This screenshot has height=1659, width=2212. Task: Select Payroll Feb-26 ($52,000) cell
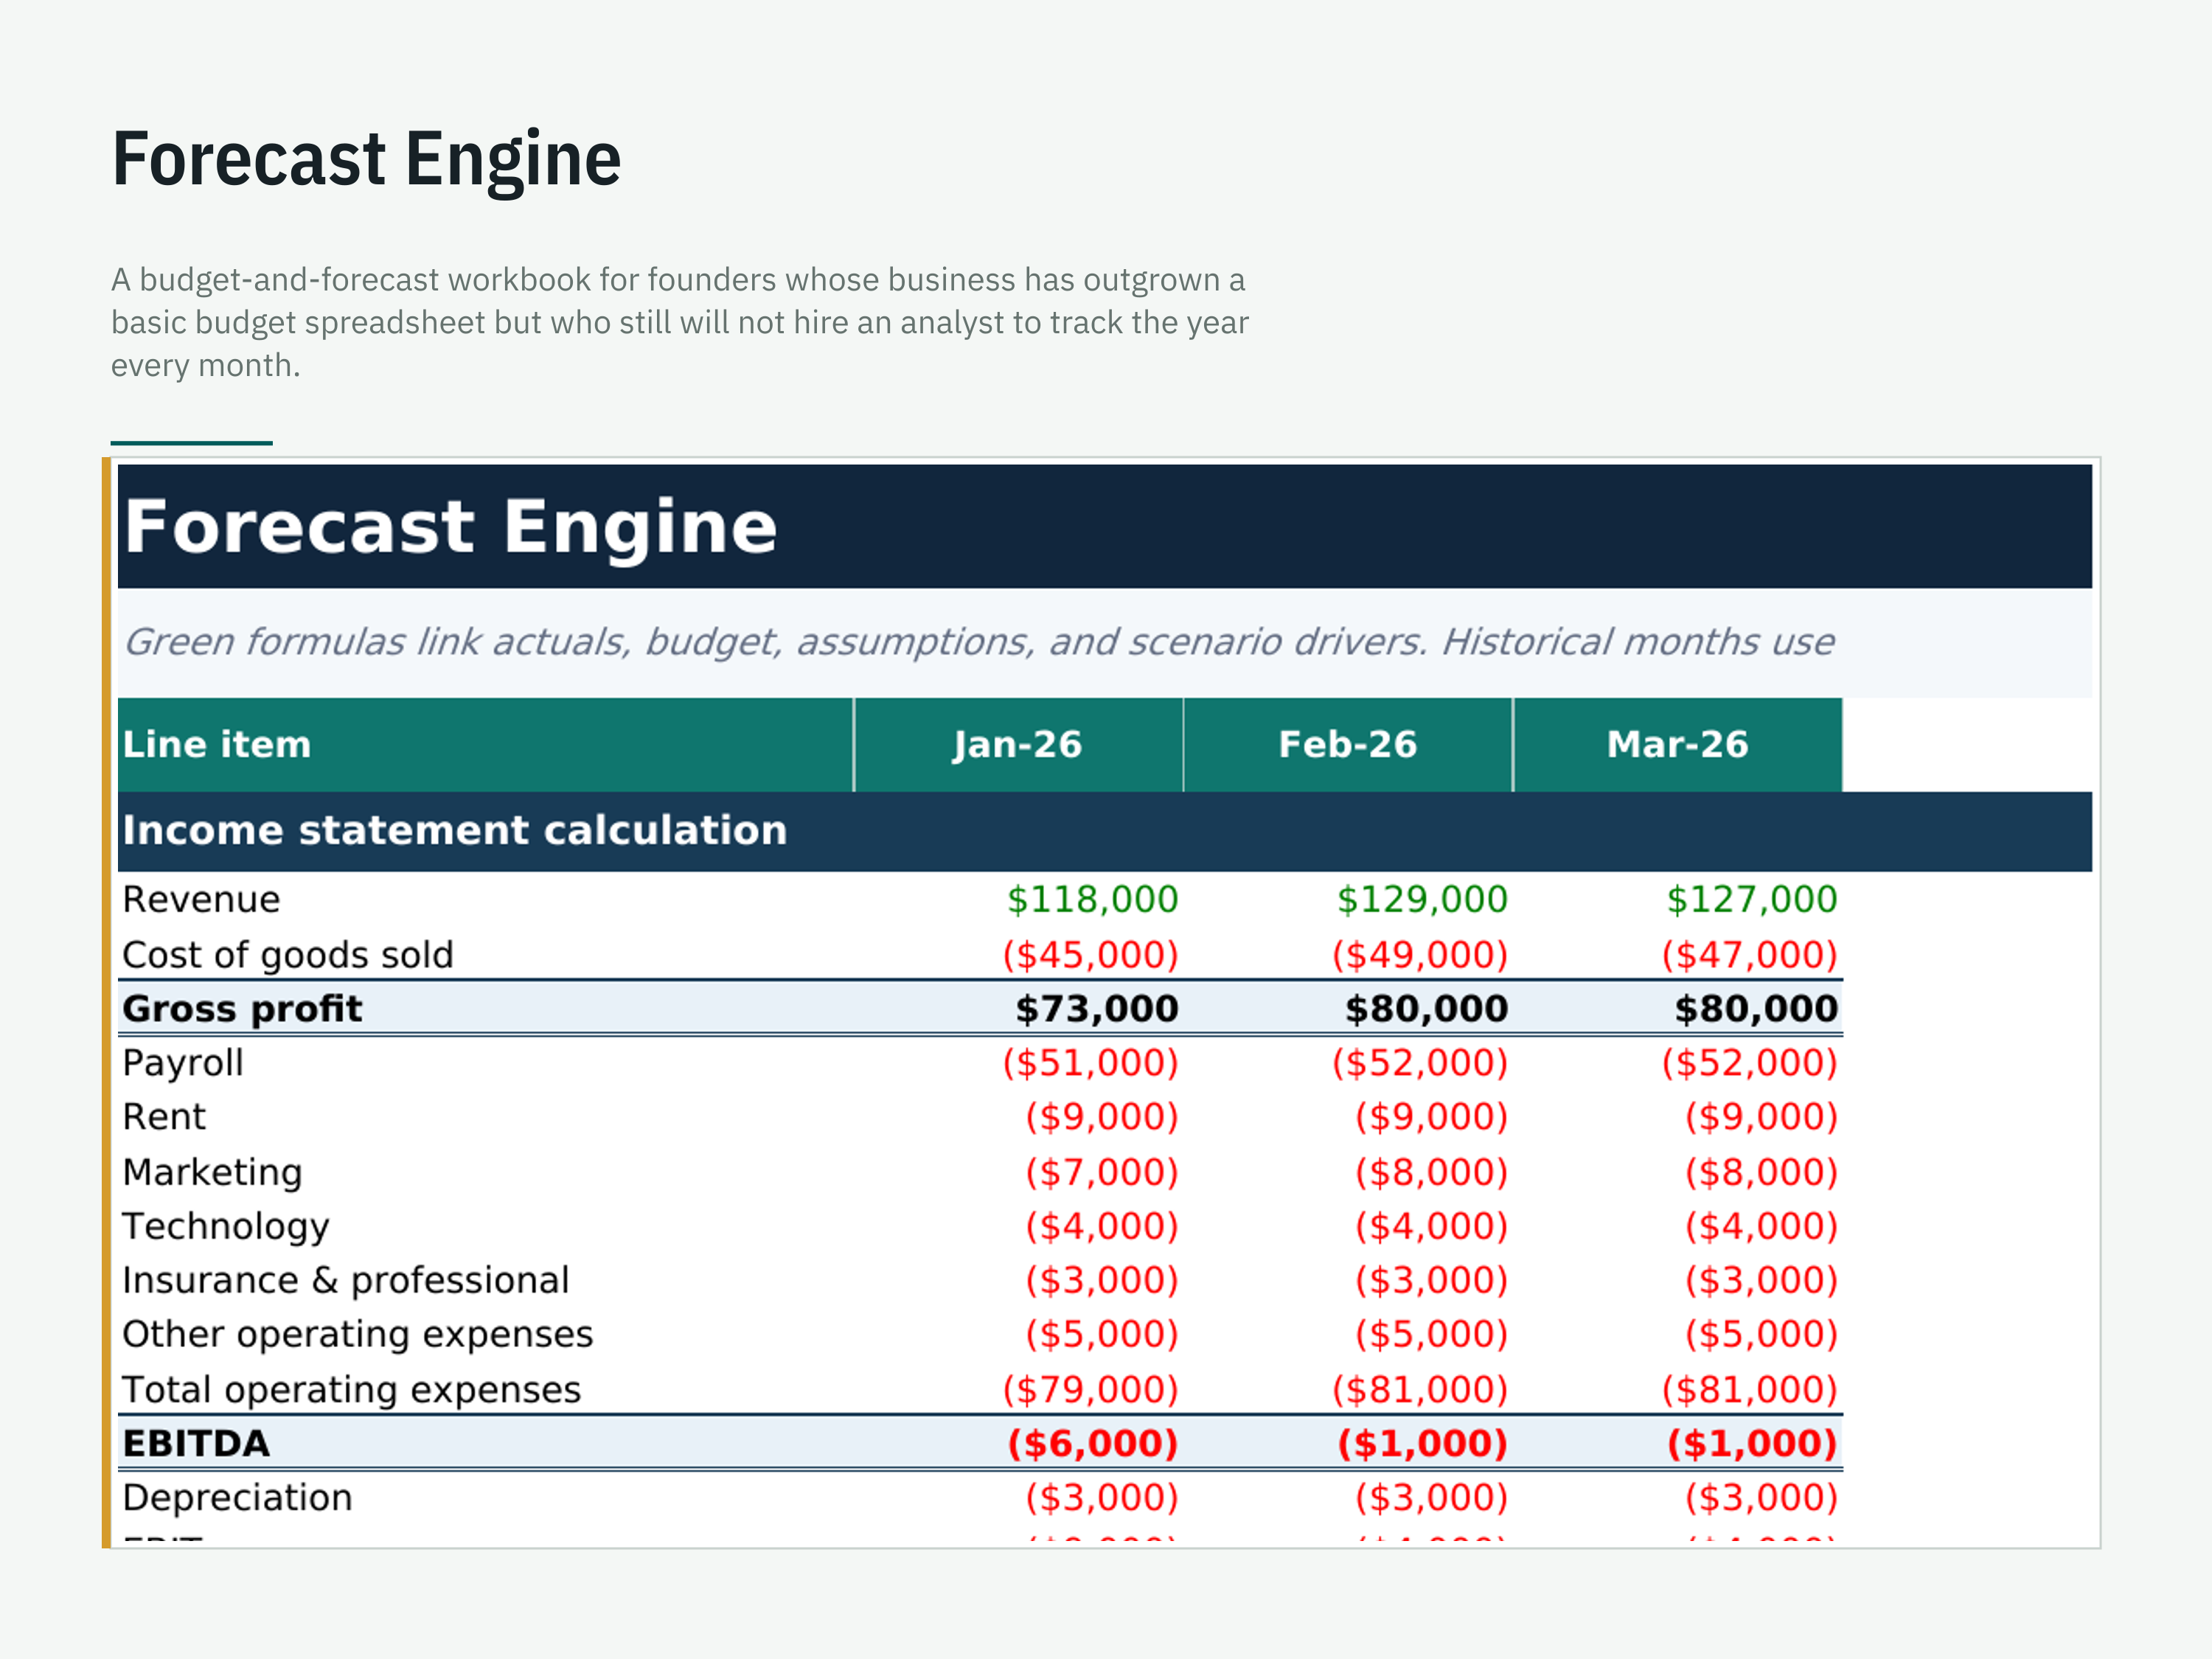coord(1420,1063)
